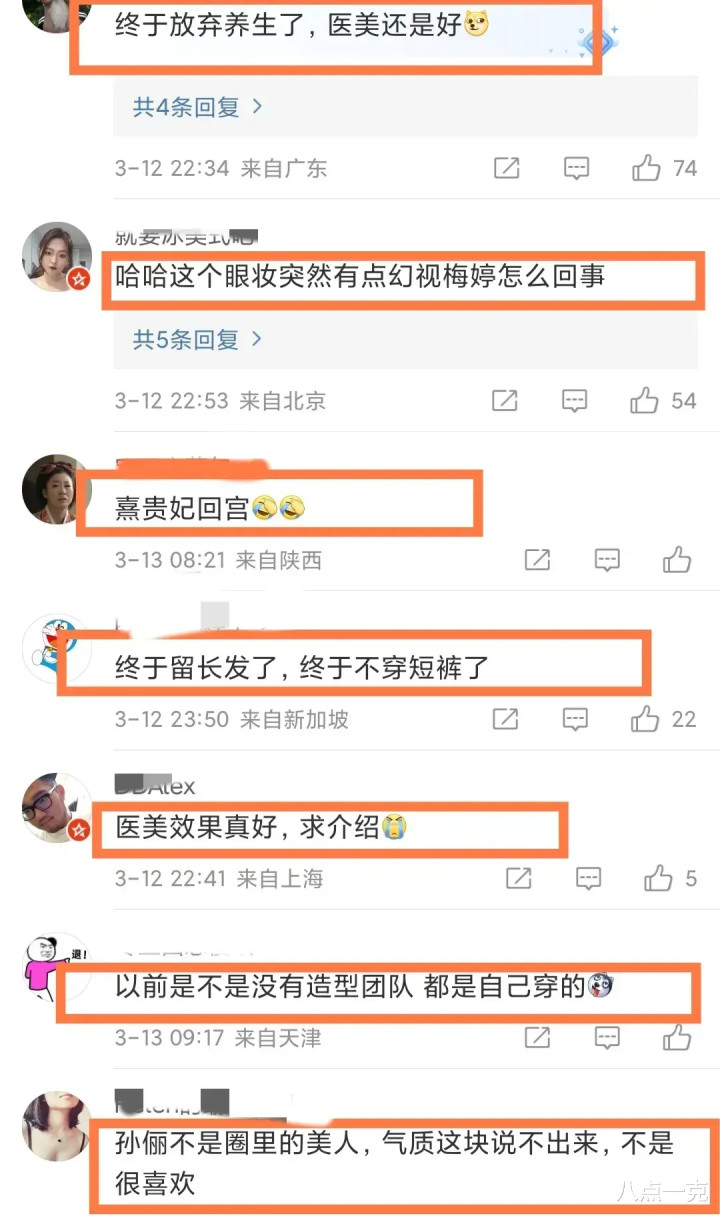This screenshot has width=720, height=1218.
Task: Reply to the 3-12 22:34 Guangdong comment
Action: 576,168
